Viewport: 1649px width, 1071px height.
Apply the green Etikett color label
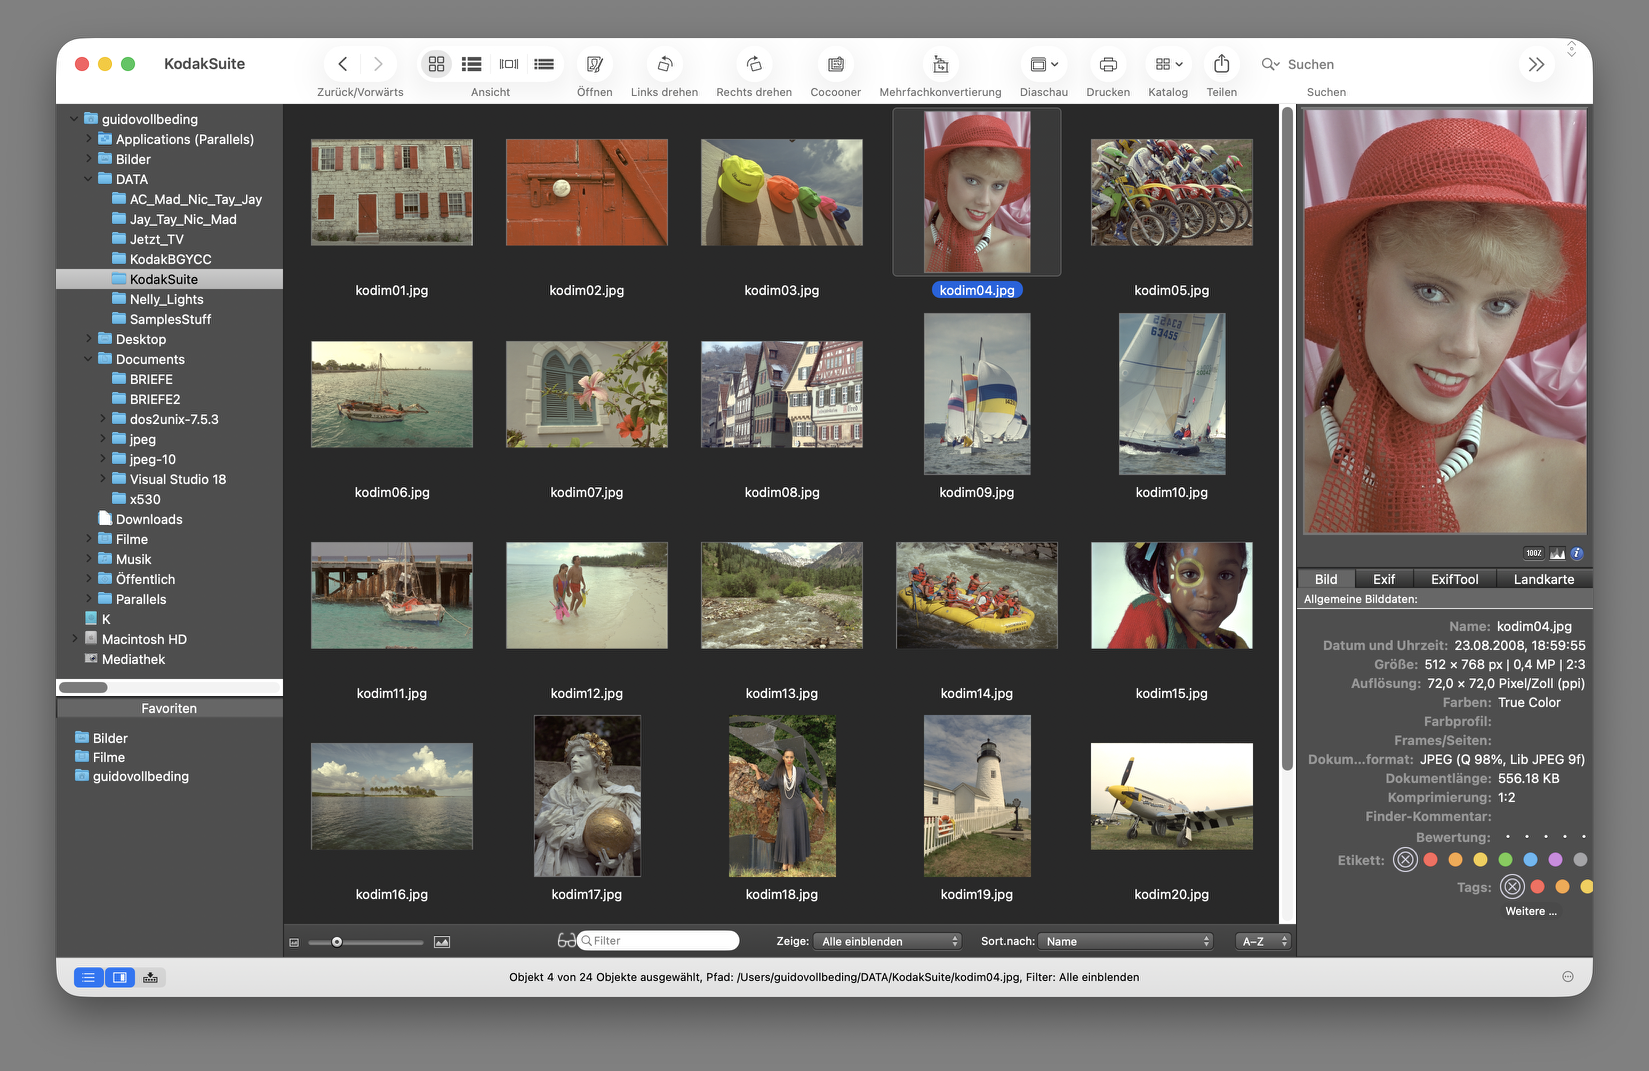(x=1505, y=860)
